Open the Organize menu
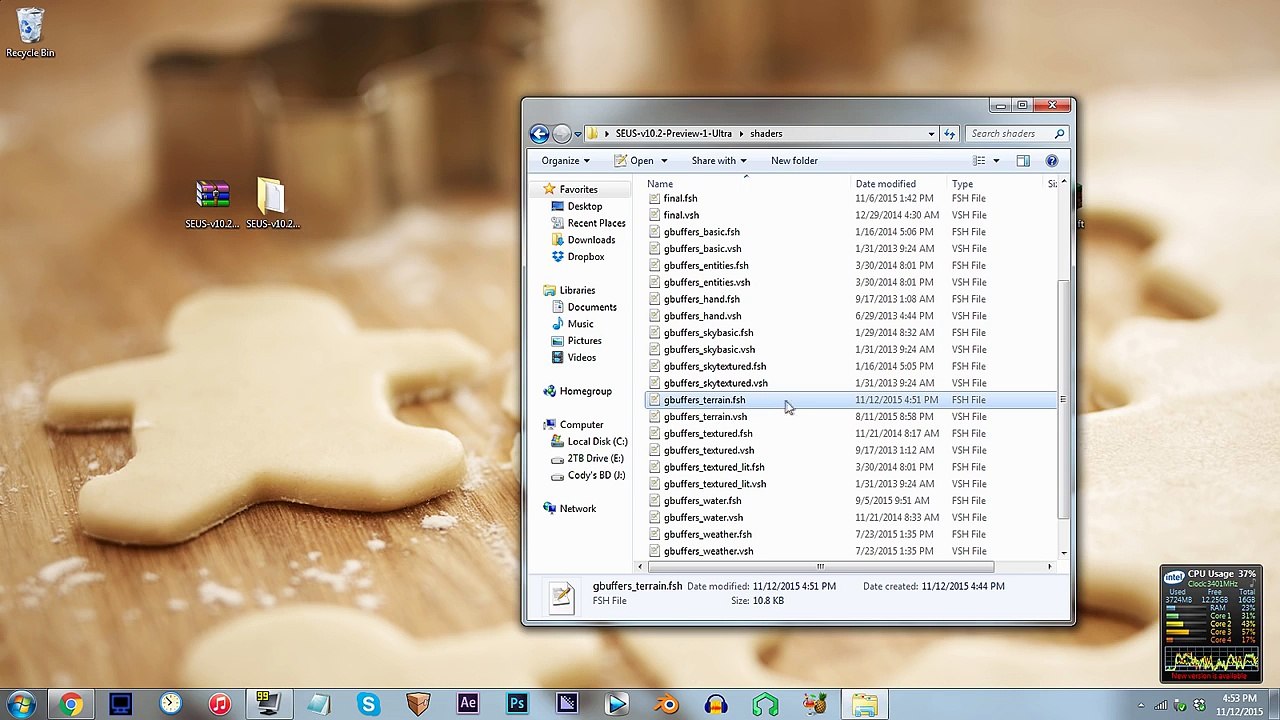 (565, 161)
